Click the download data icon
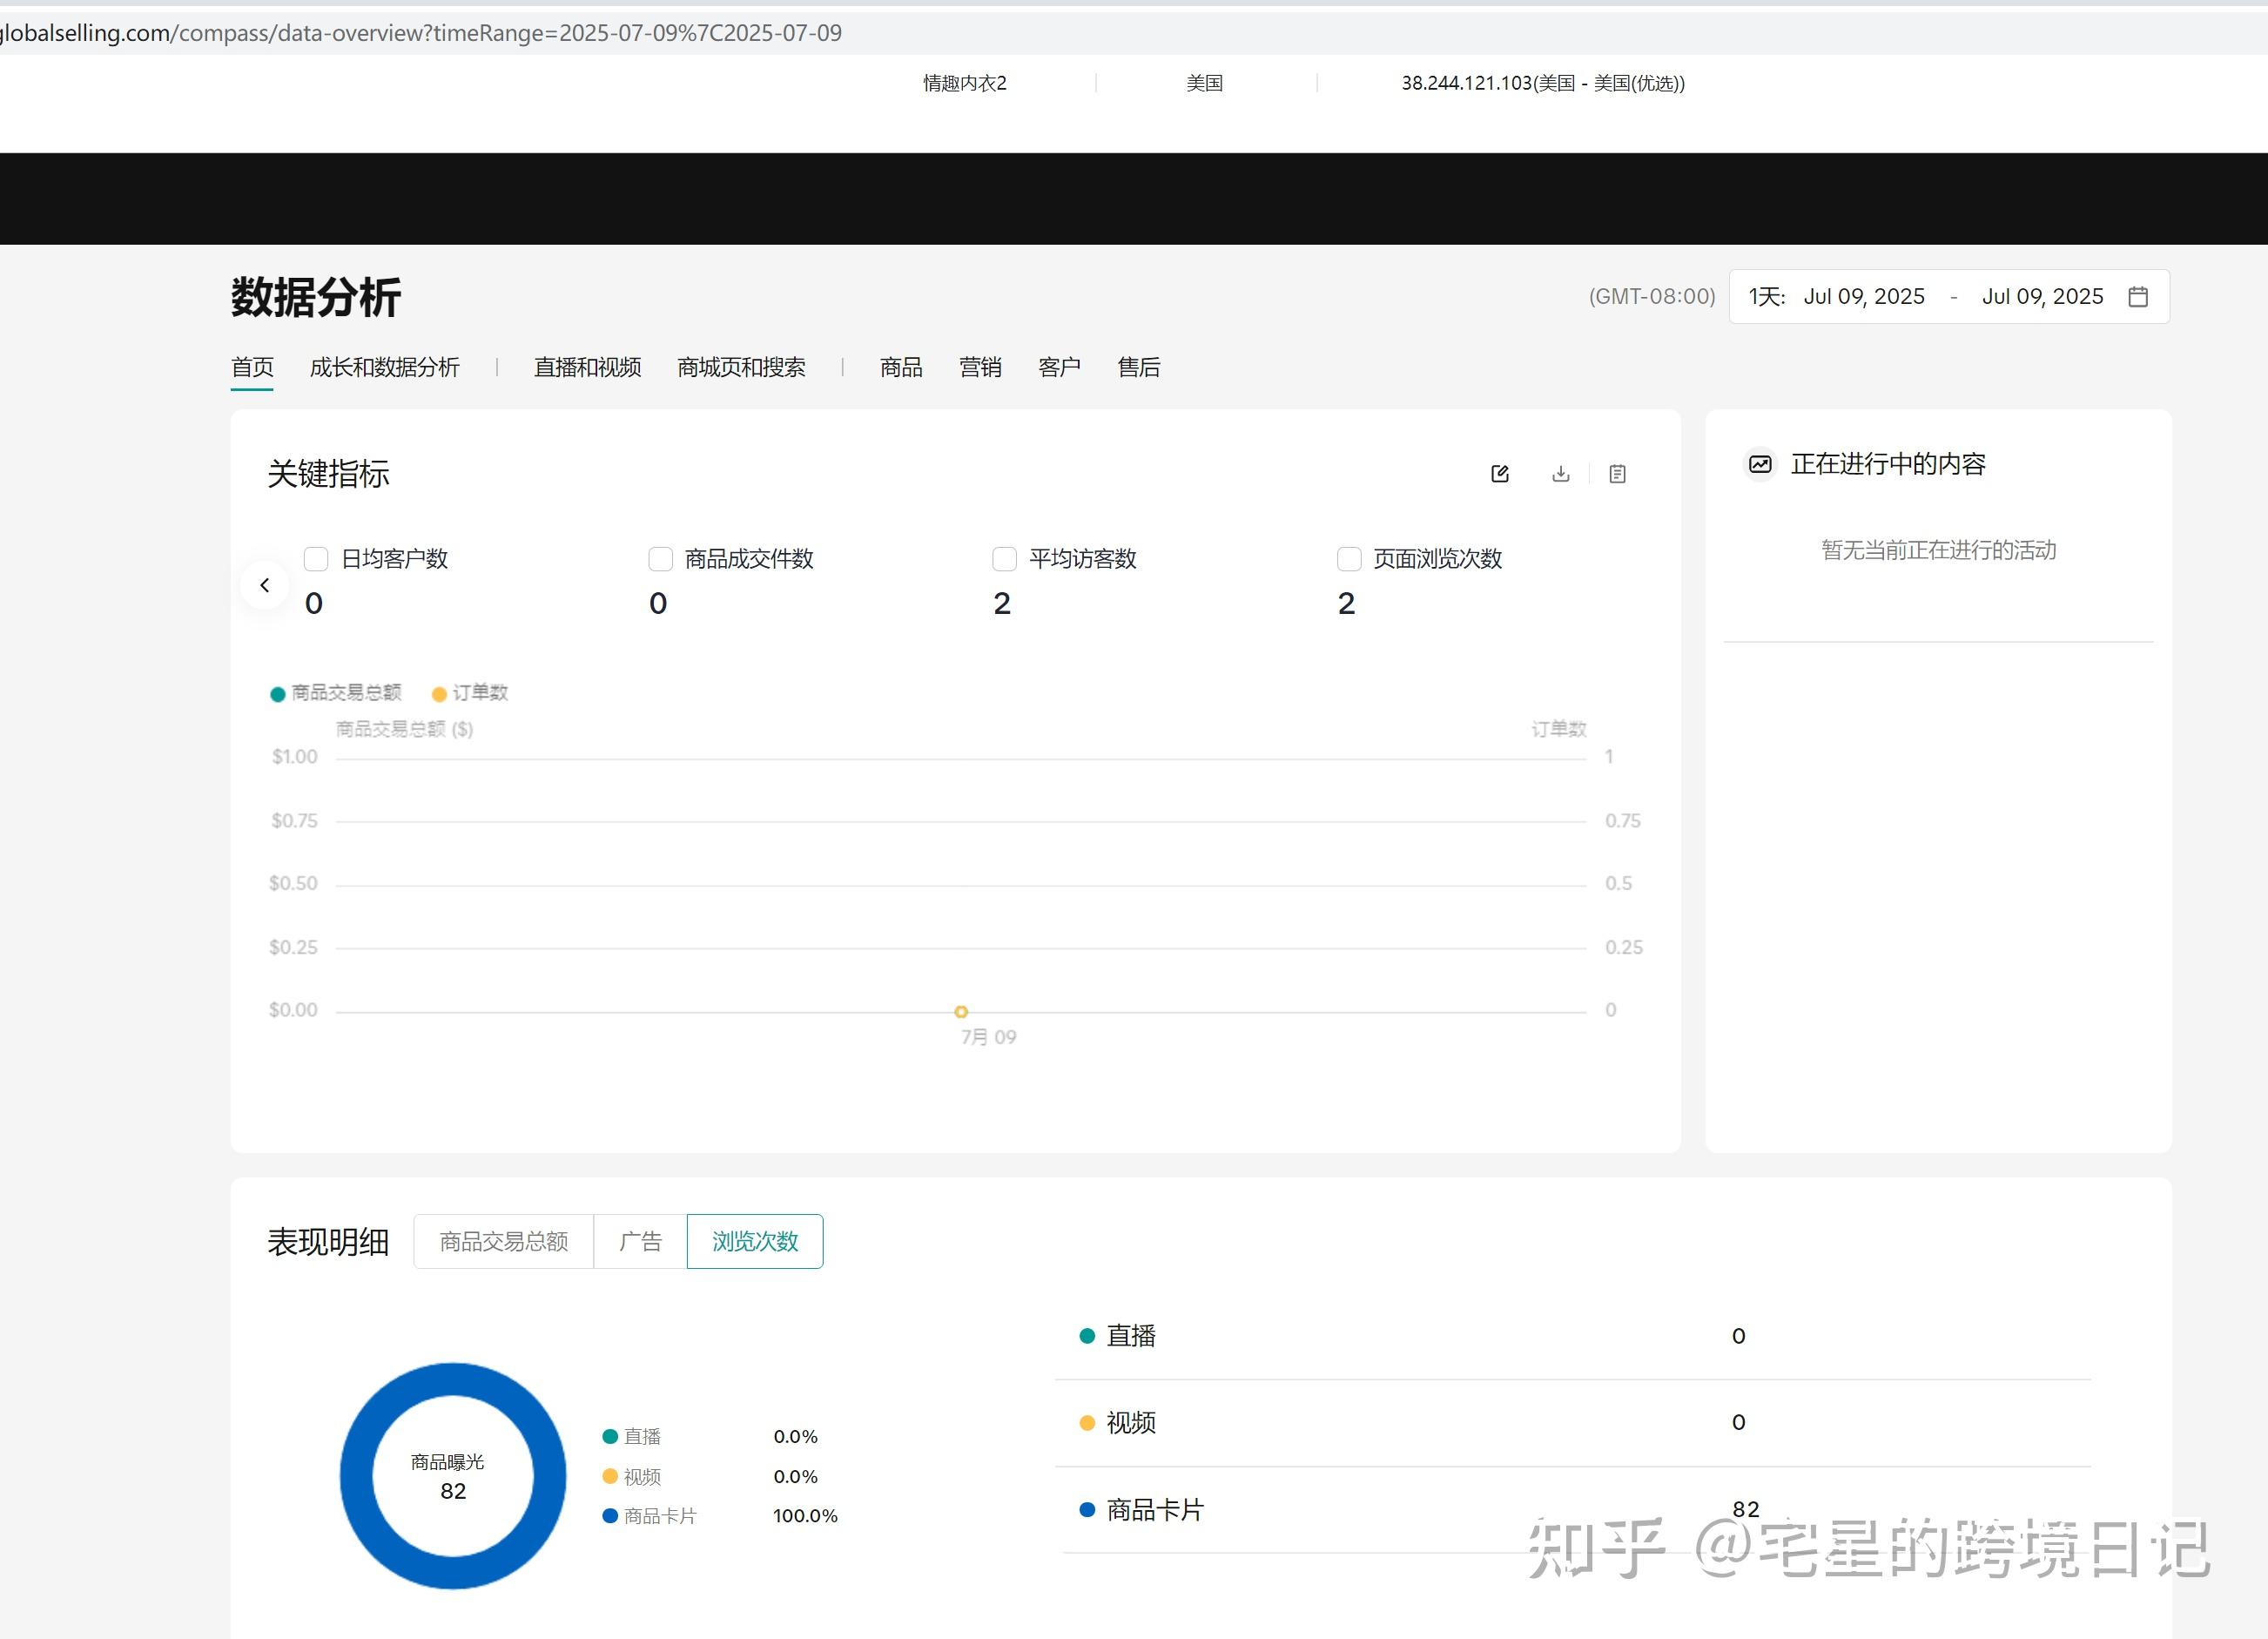The image size is (2268, 1639). click(1560, 474)
